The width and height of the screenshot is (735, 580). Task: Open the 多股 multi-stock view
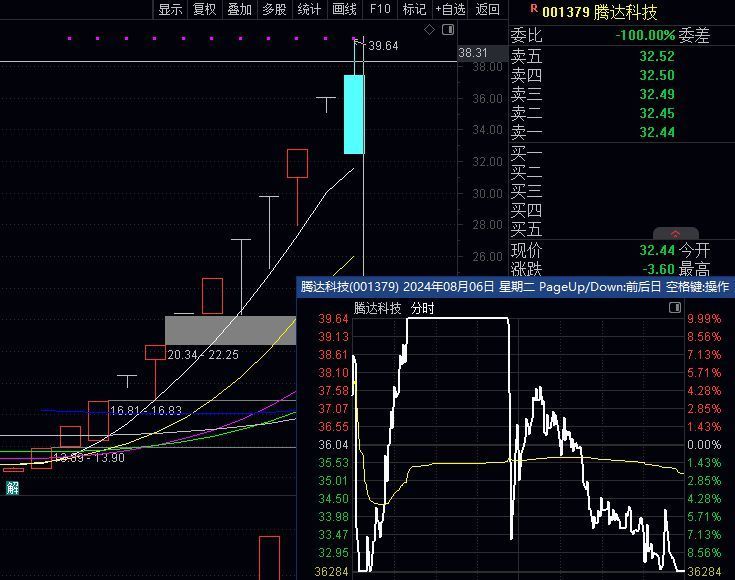coord(274,9)
